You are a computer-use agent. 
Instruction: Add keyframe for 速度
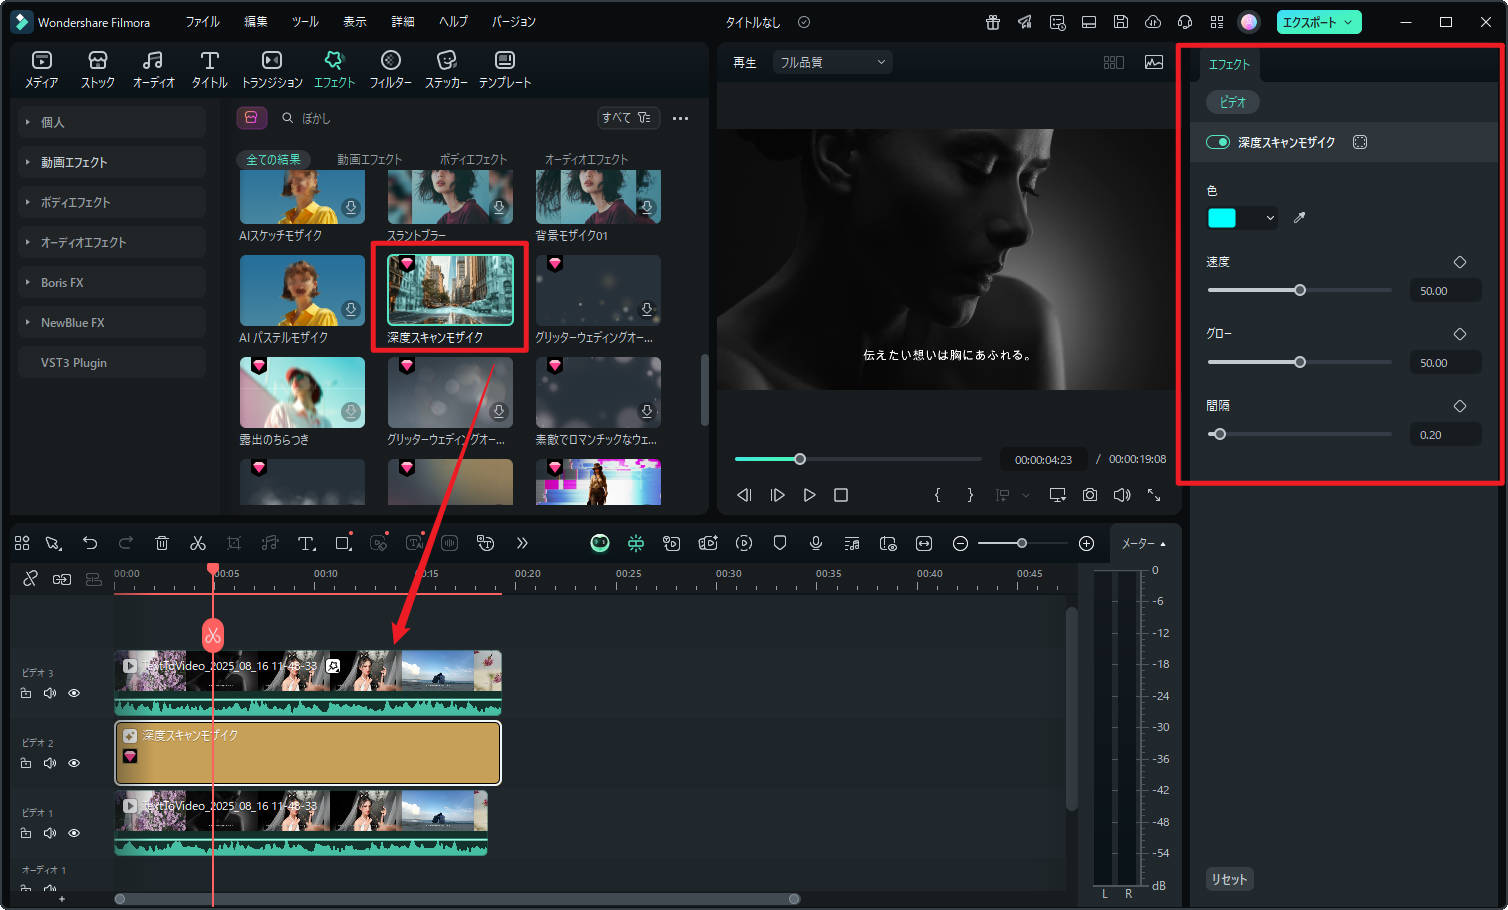pyautogui.click(x=1460, y=262)
